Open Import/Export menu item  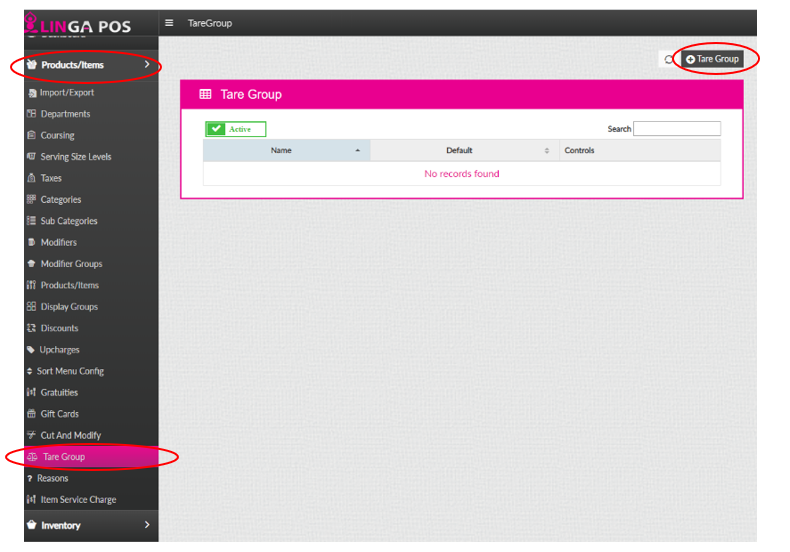91,93
